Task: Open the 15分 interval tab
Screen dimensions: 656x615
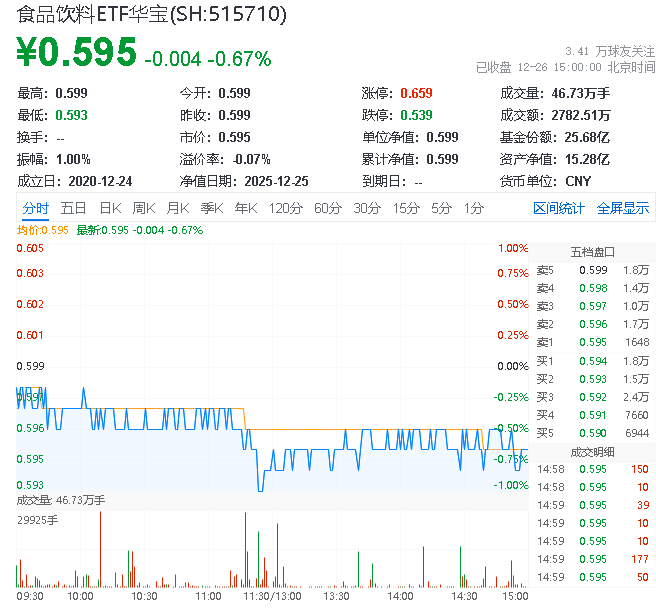Action: tap(406, 208)
